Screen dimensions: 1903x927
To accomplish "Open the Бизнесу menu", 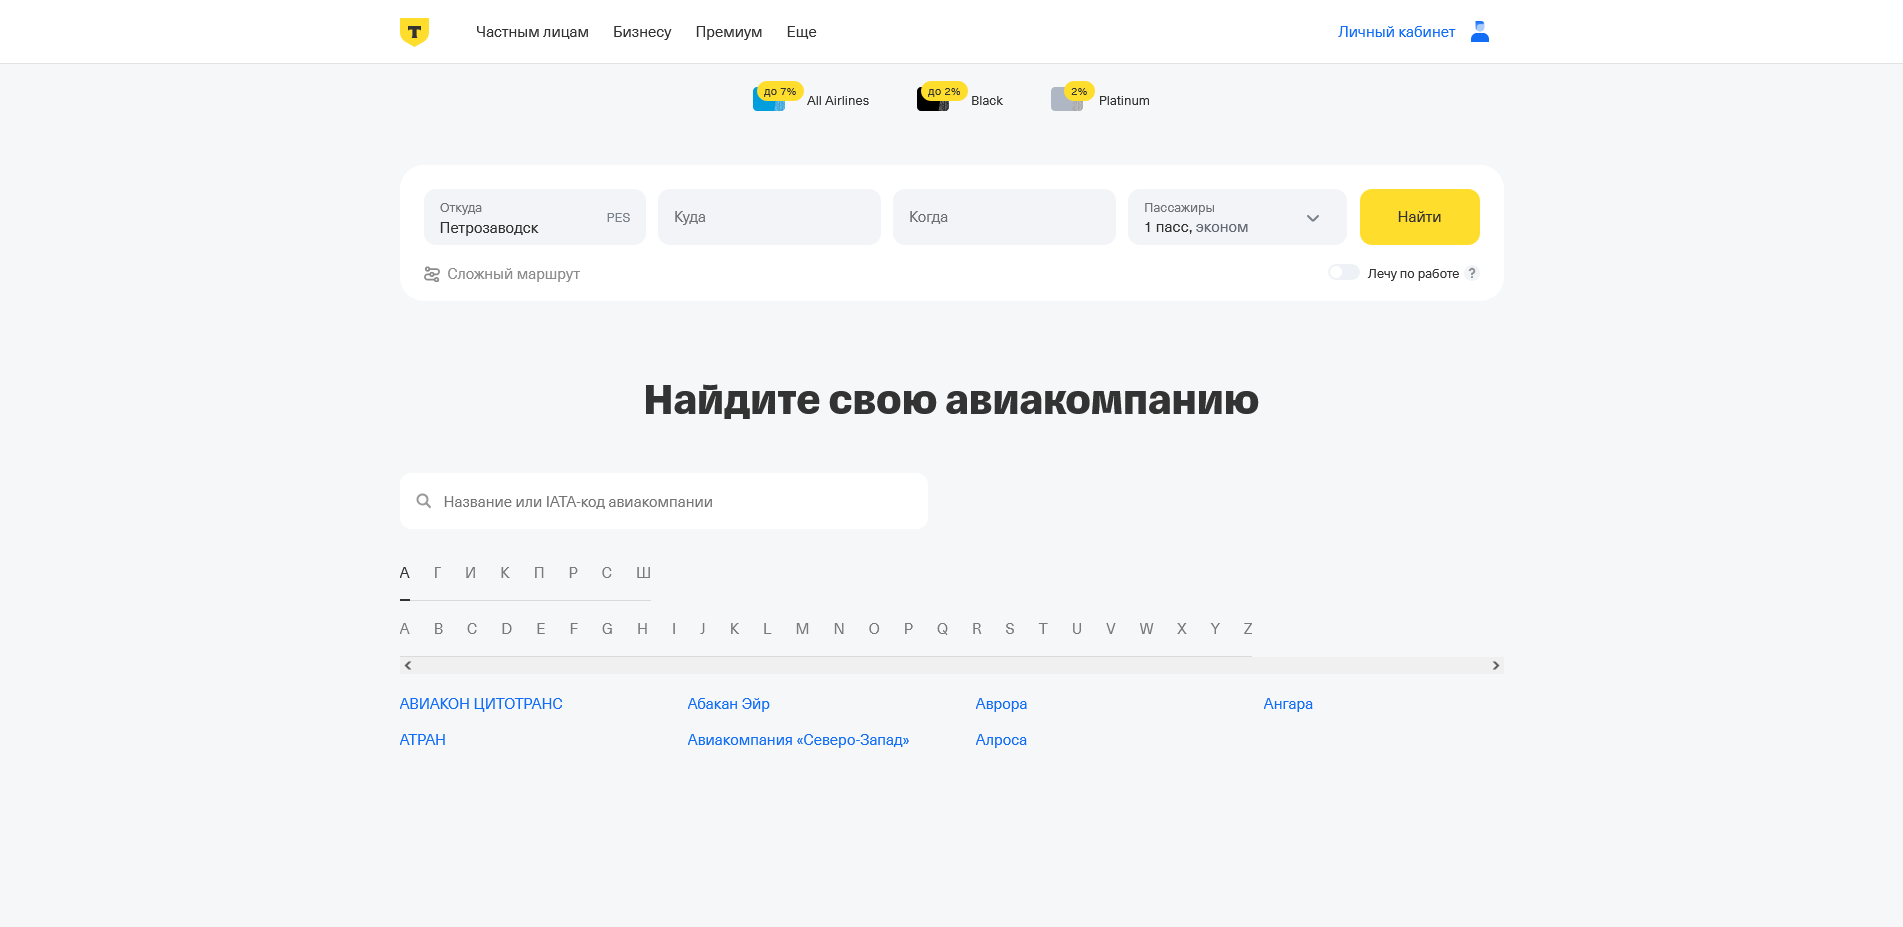I will coord(641,31).
